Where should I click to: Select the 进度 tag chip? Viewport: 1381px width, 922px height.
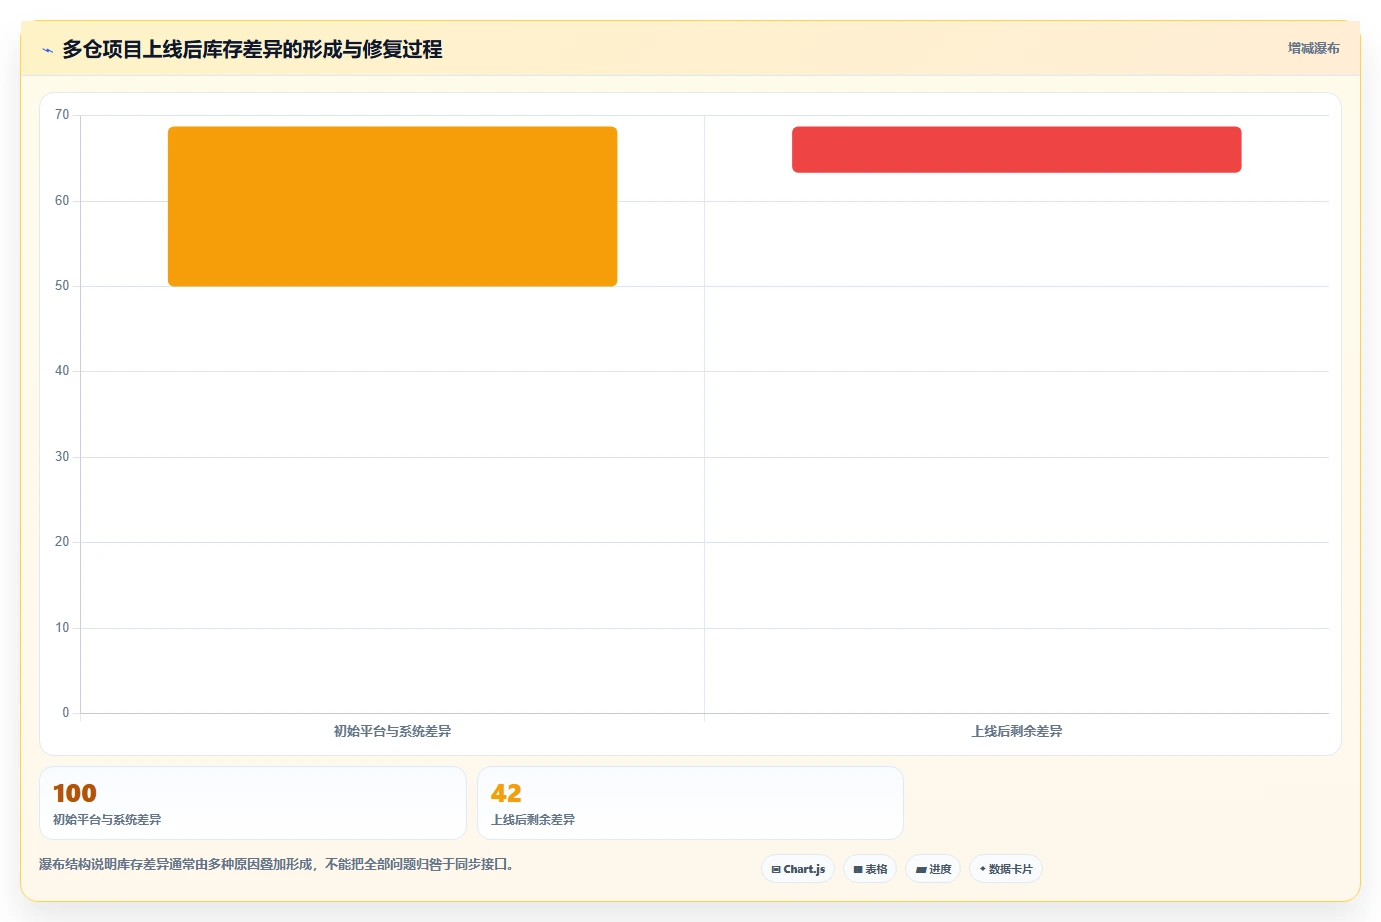click(x=933, y=869)
